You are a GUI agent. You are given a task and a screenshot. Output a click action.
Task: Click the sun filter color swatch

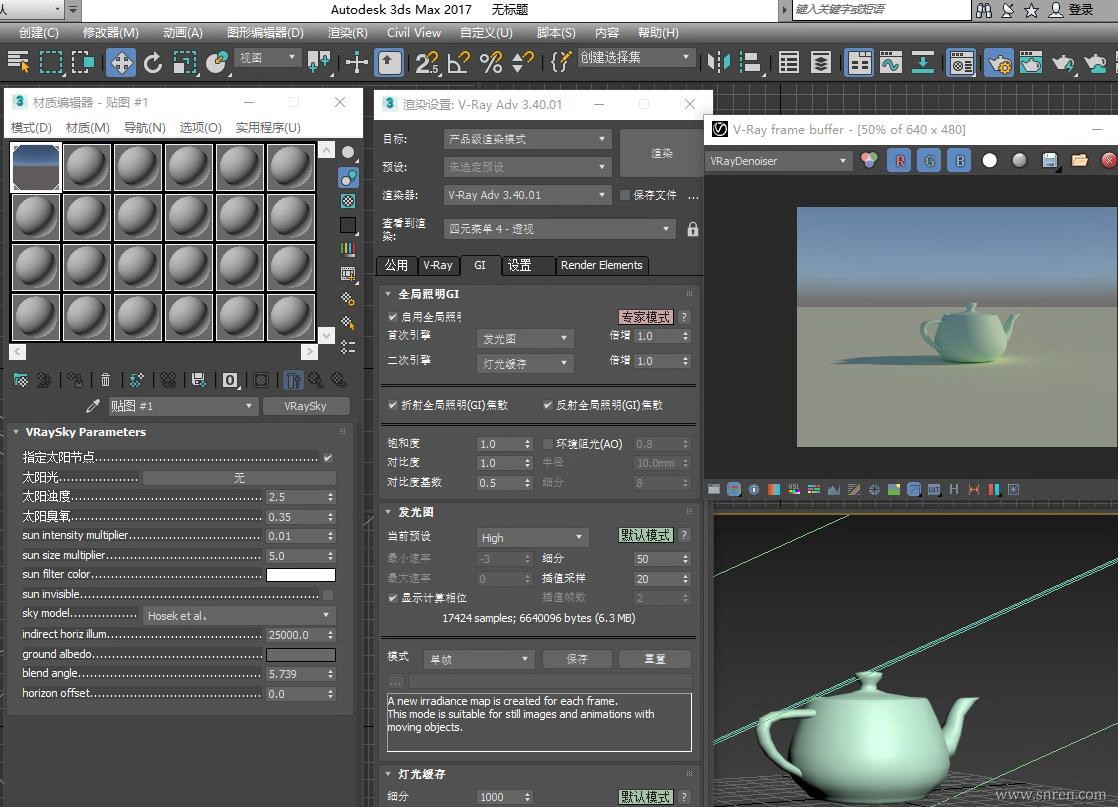[x=300, y=575]
